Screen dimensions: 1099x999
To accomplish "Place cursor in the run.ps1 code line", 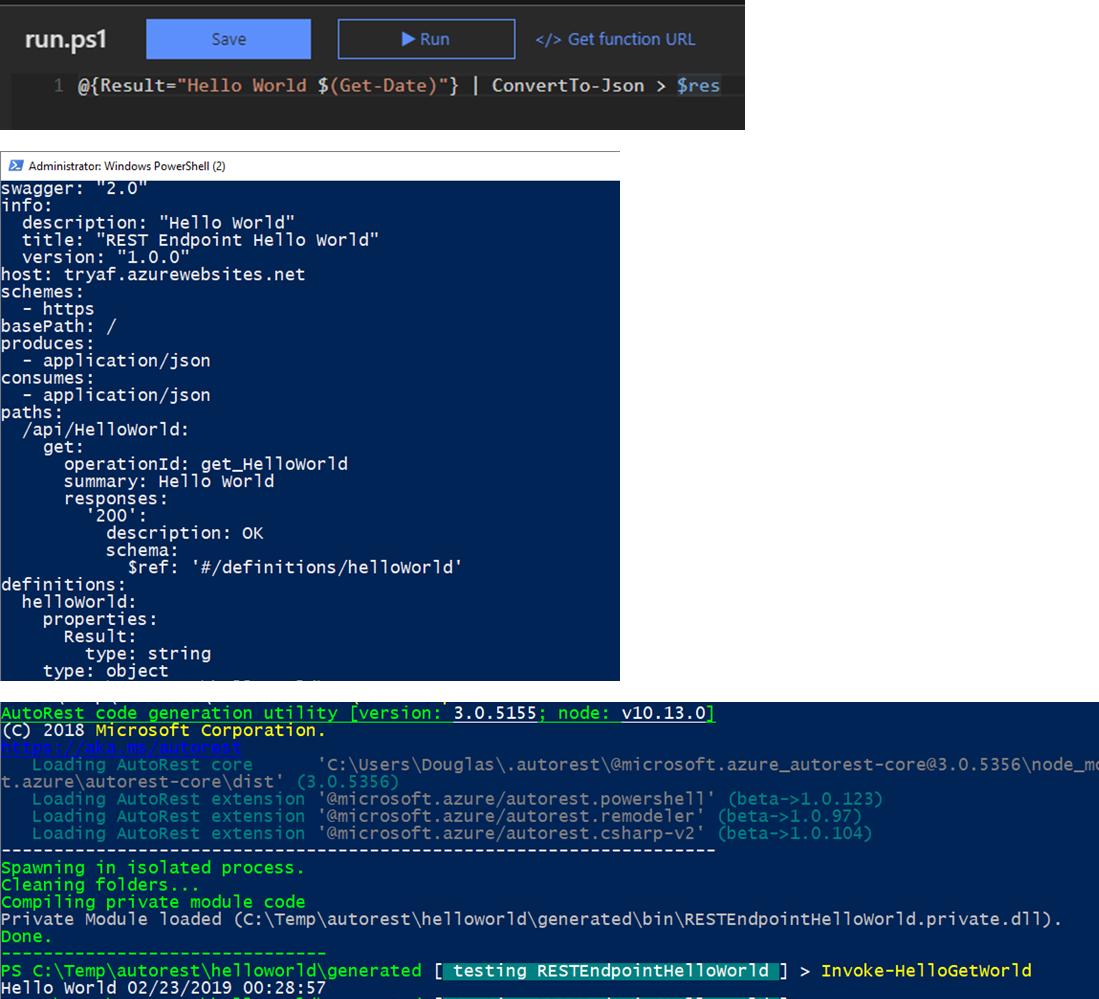I will pyautogui.click(x=398, y=86).
